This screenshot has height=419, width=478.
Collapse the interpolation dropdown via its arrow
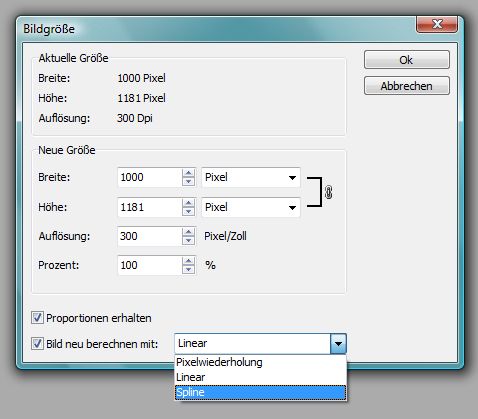click(338, 344)
